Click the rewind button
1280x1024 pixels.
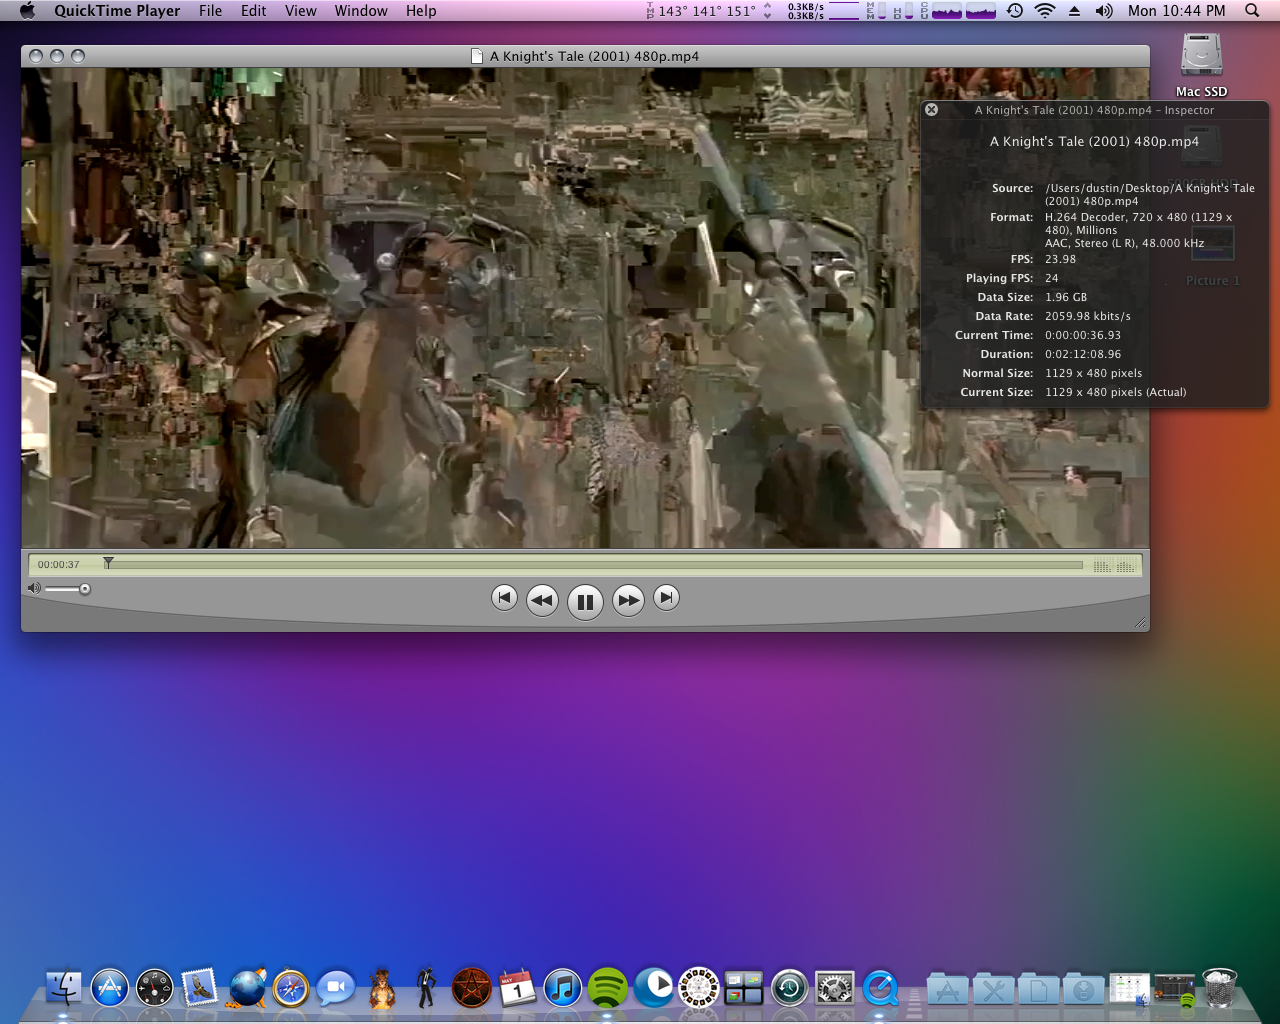click(x=542, y=600)
